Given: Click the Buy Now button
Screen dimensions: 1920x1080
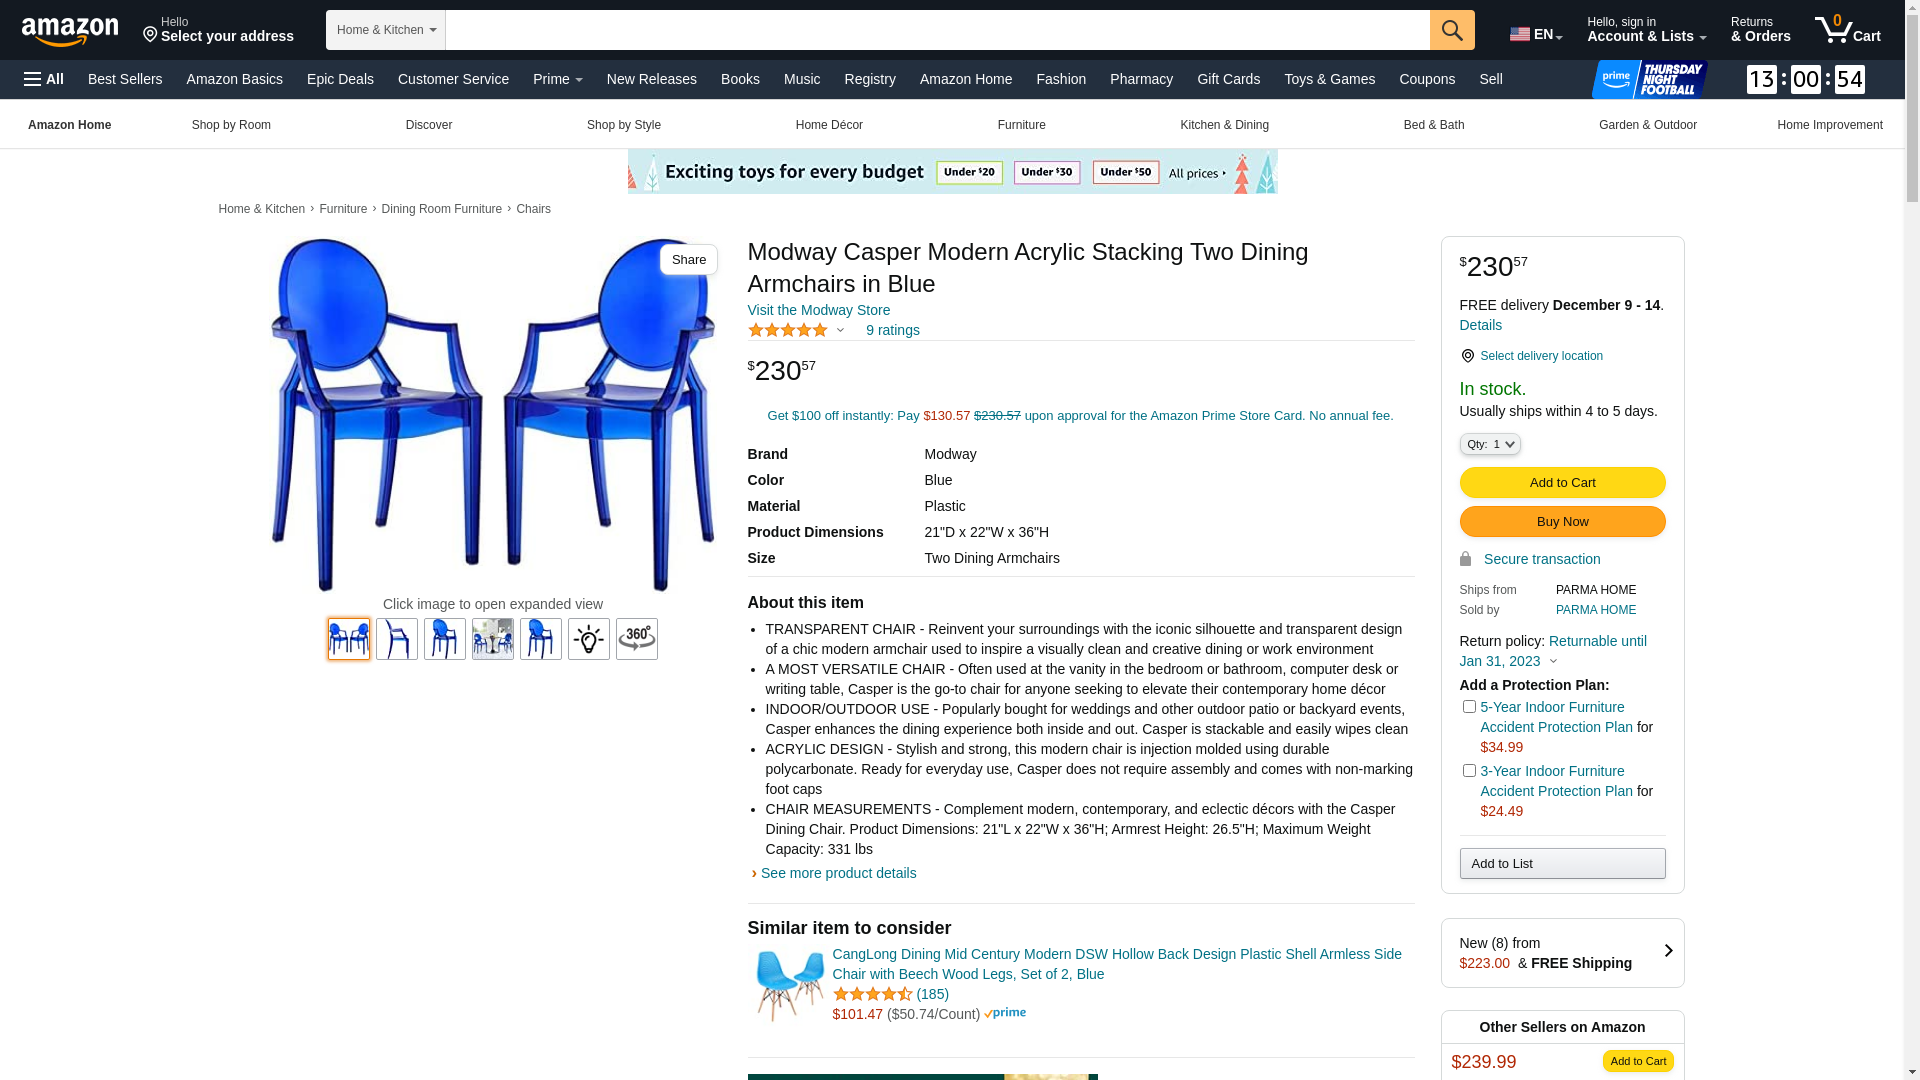Looking at the screenshot, I should (1562, 522).
